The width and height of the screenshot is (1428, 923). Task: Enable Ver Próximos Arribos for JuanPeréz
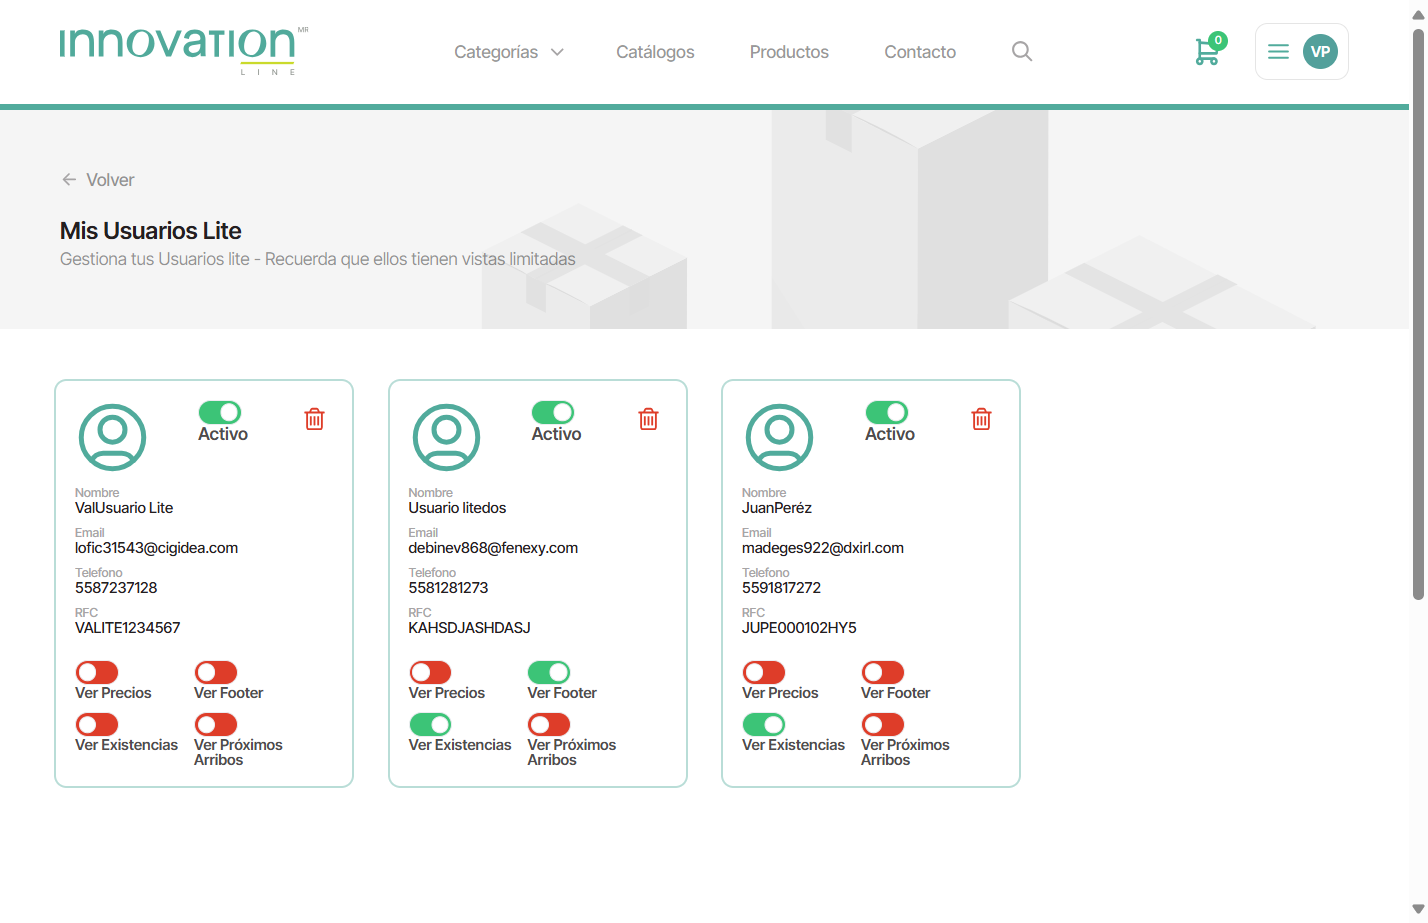coord(883,724)
